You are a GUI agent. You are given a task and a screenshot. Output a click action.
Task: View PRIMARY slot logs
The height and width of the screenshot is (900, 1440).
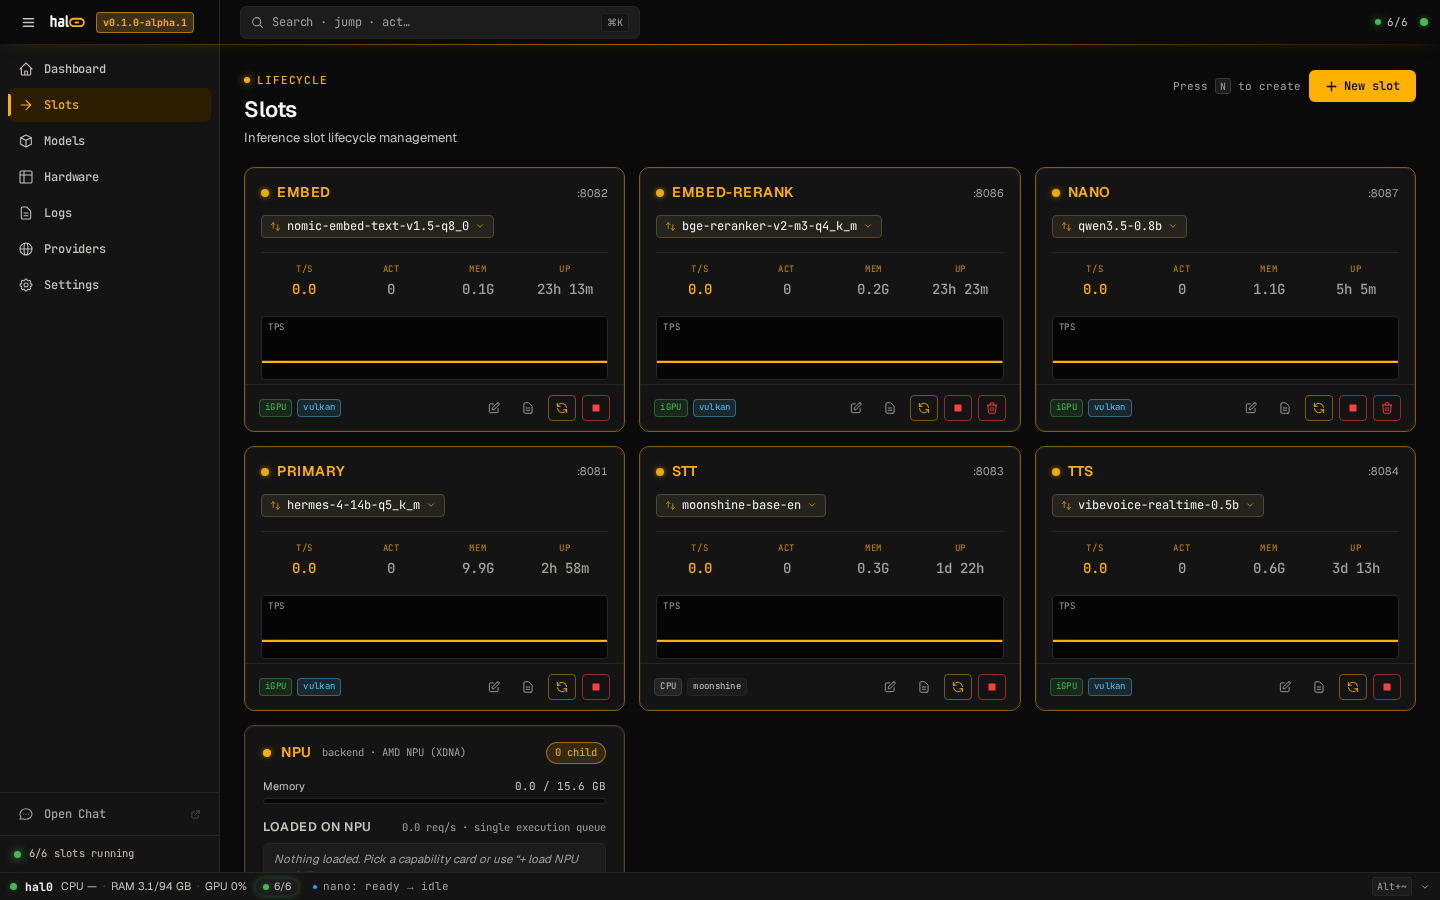click(x=528, y=687)
